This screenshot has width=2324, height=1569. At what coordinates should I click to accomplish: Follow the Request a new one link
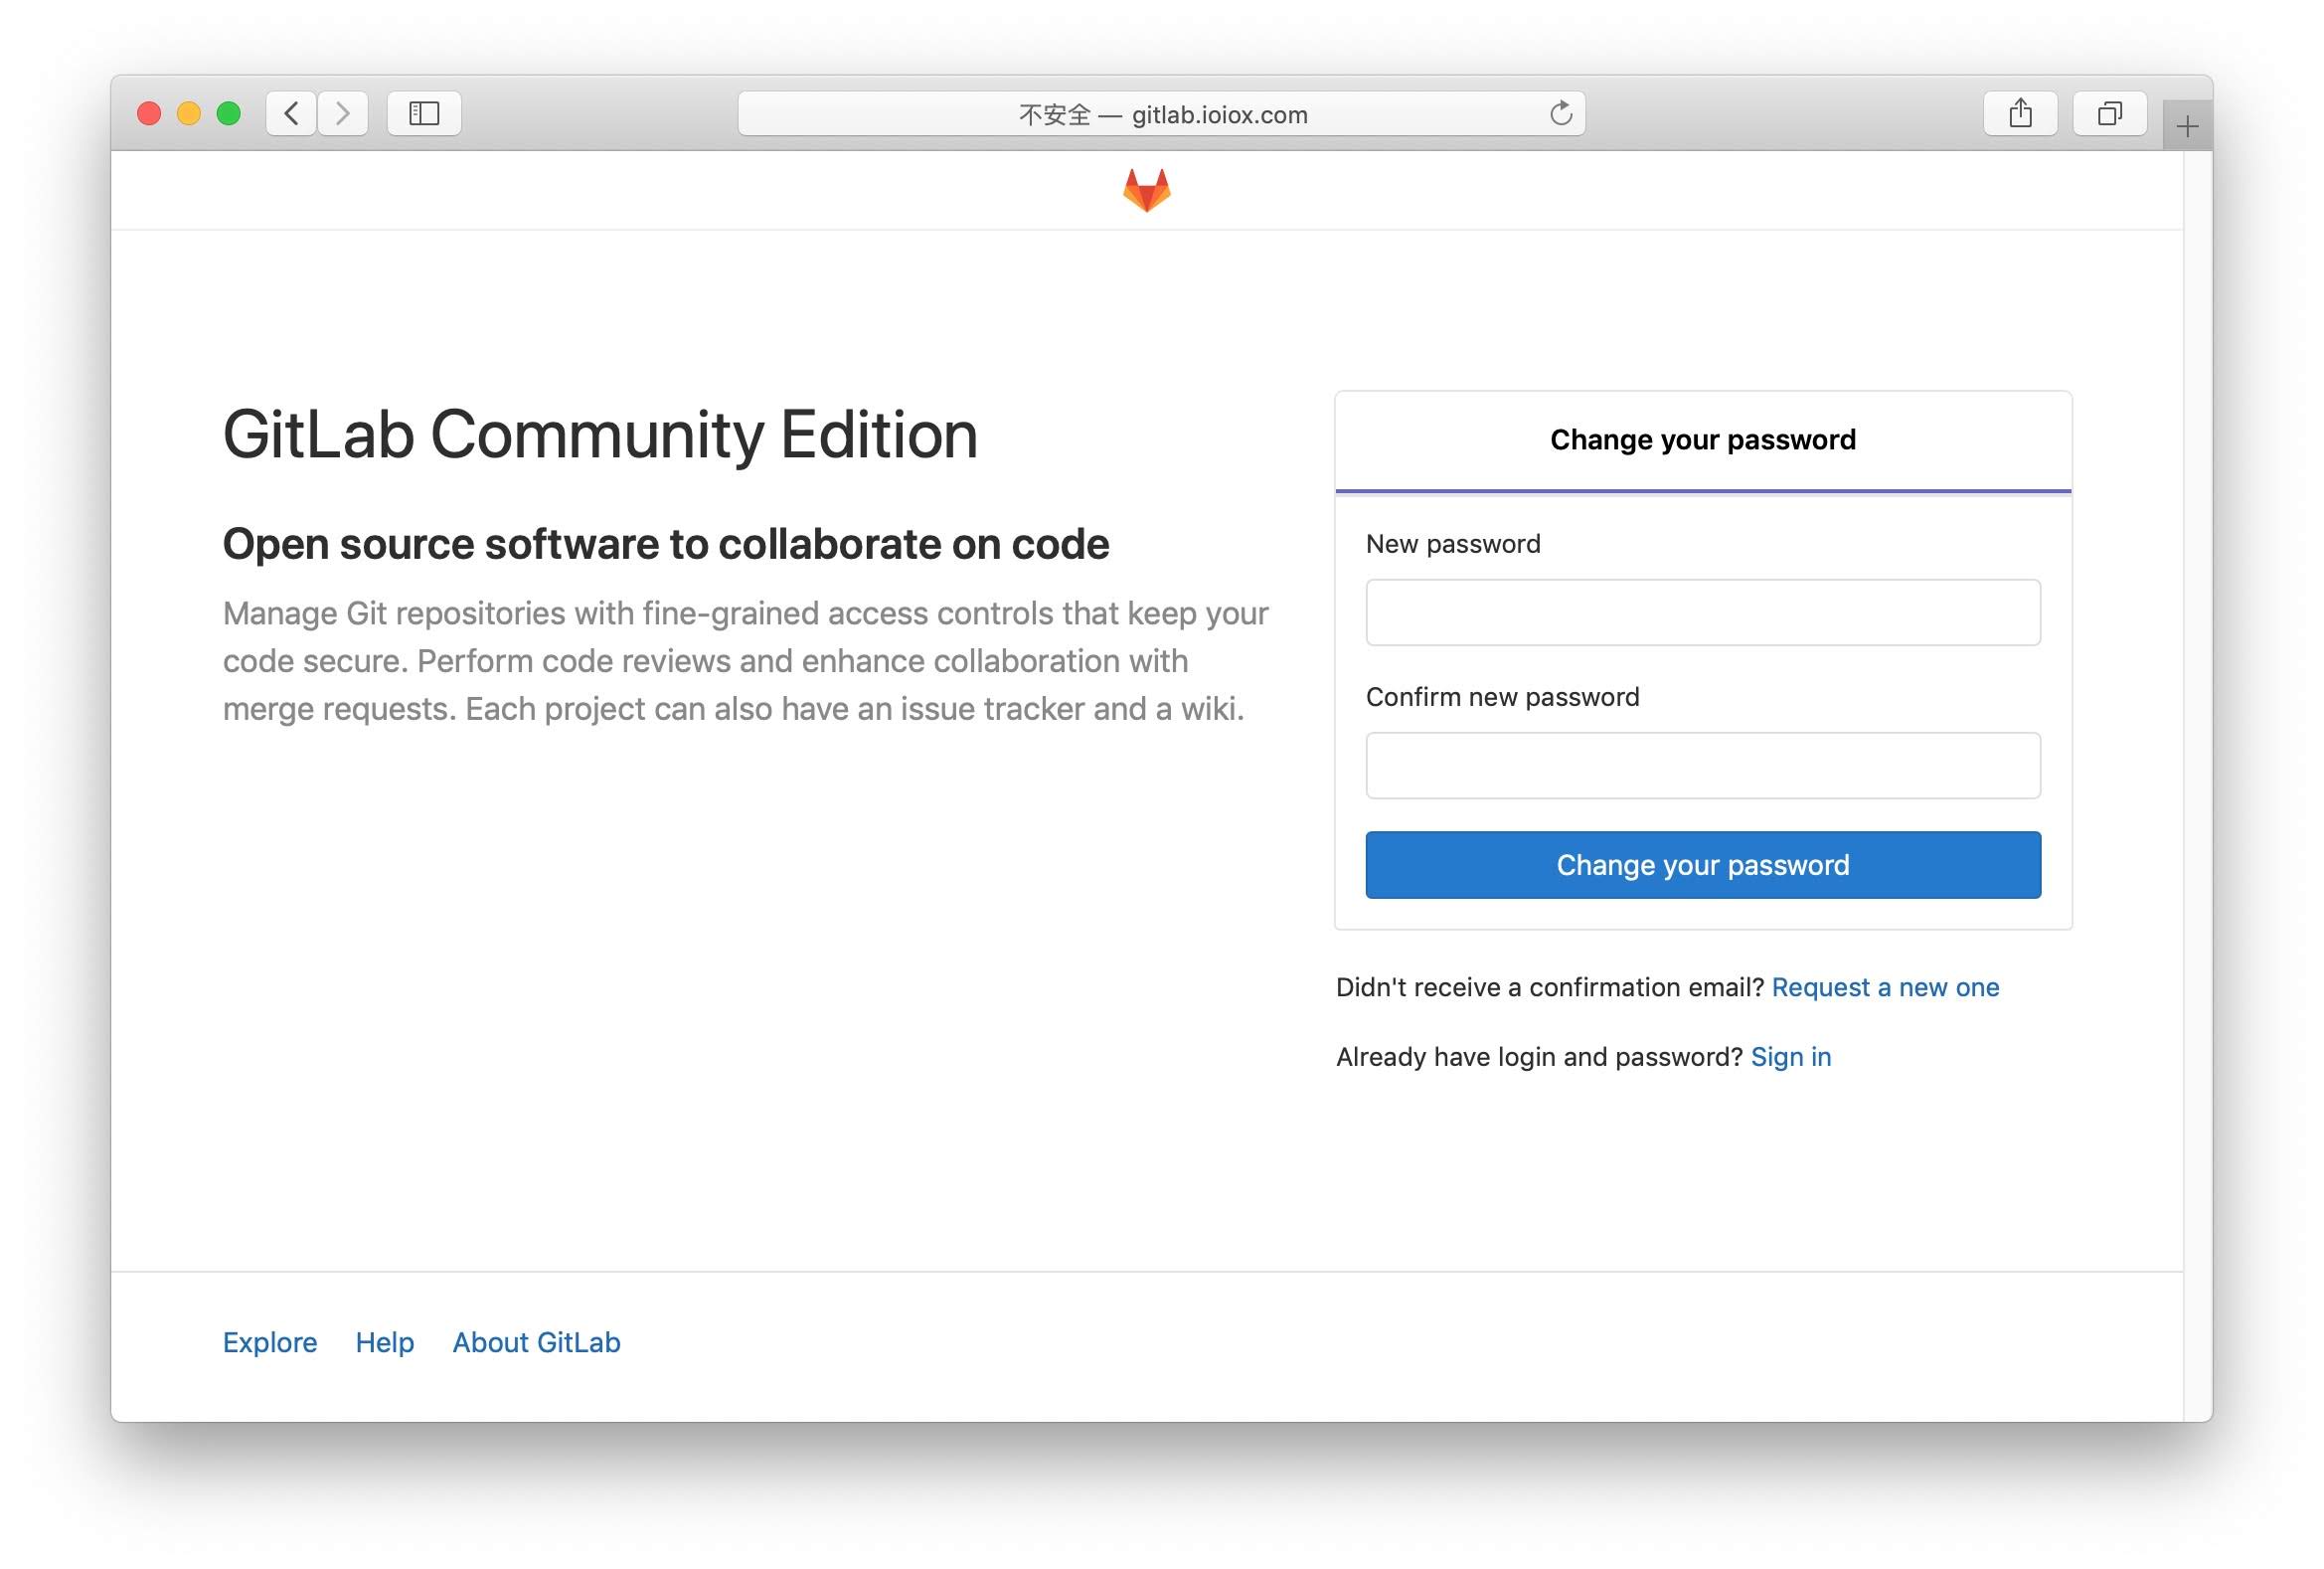(1885, 987)
